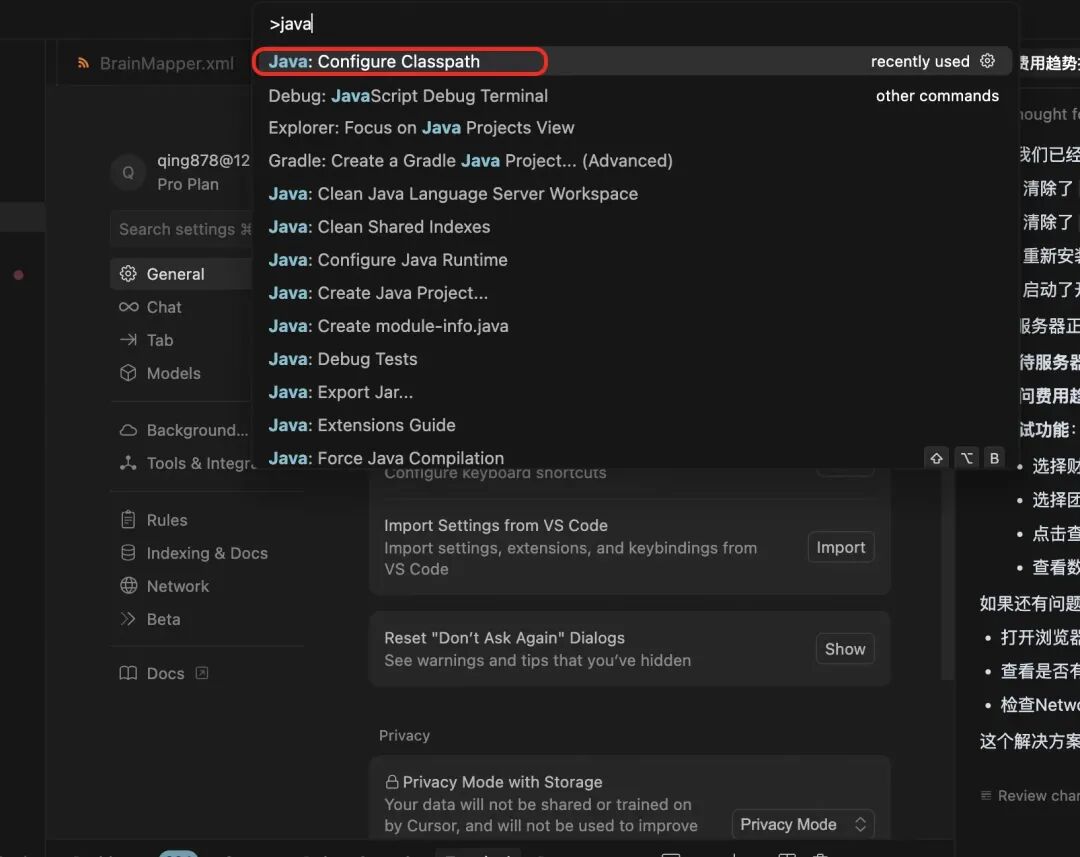Click the Privacy Mode lock icon
The height and width of the screenshot is (857, 1080).
pyautogui.click(x=392, y=782)
